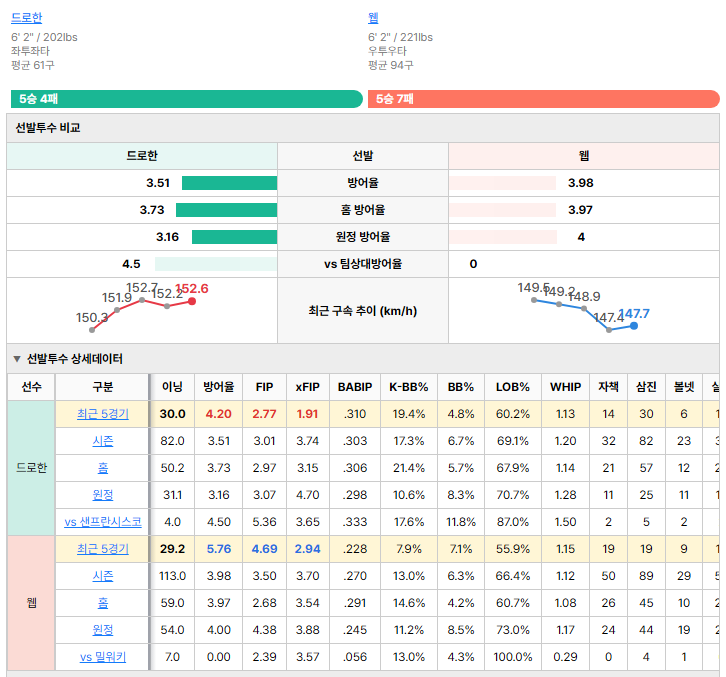Click the 최근 구속 추이 (km/h) label
This screenshot has width=726, height=677.
363,311
